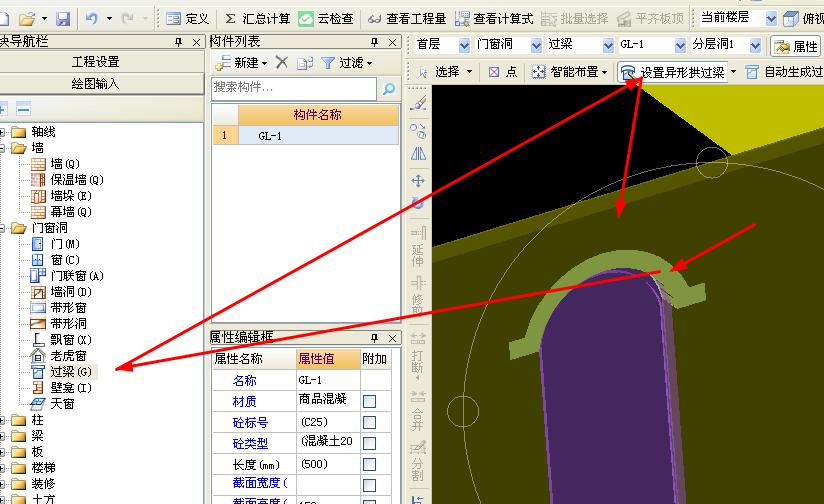Delete selected component with X icon
Screen dimensions: 824x504
point(282,63)
